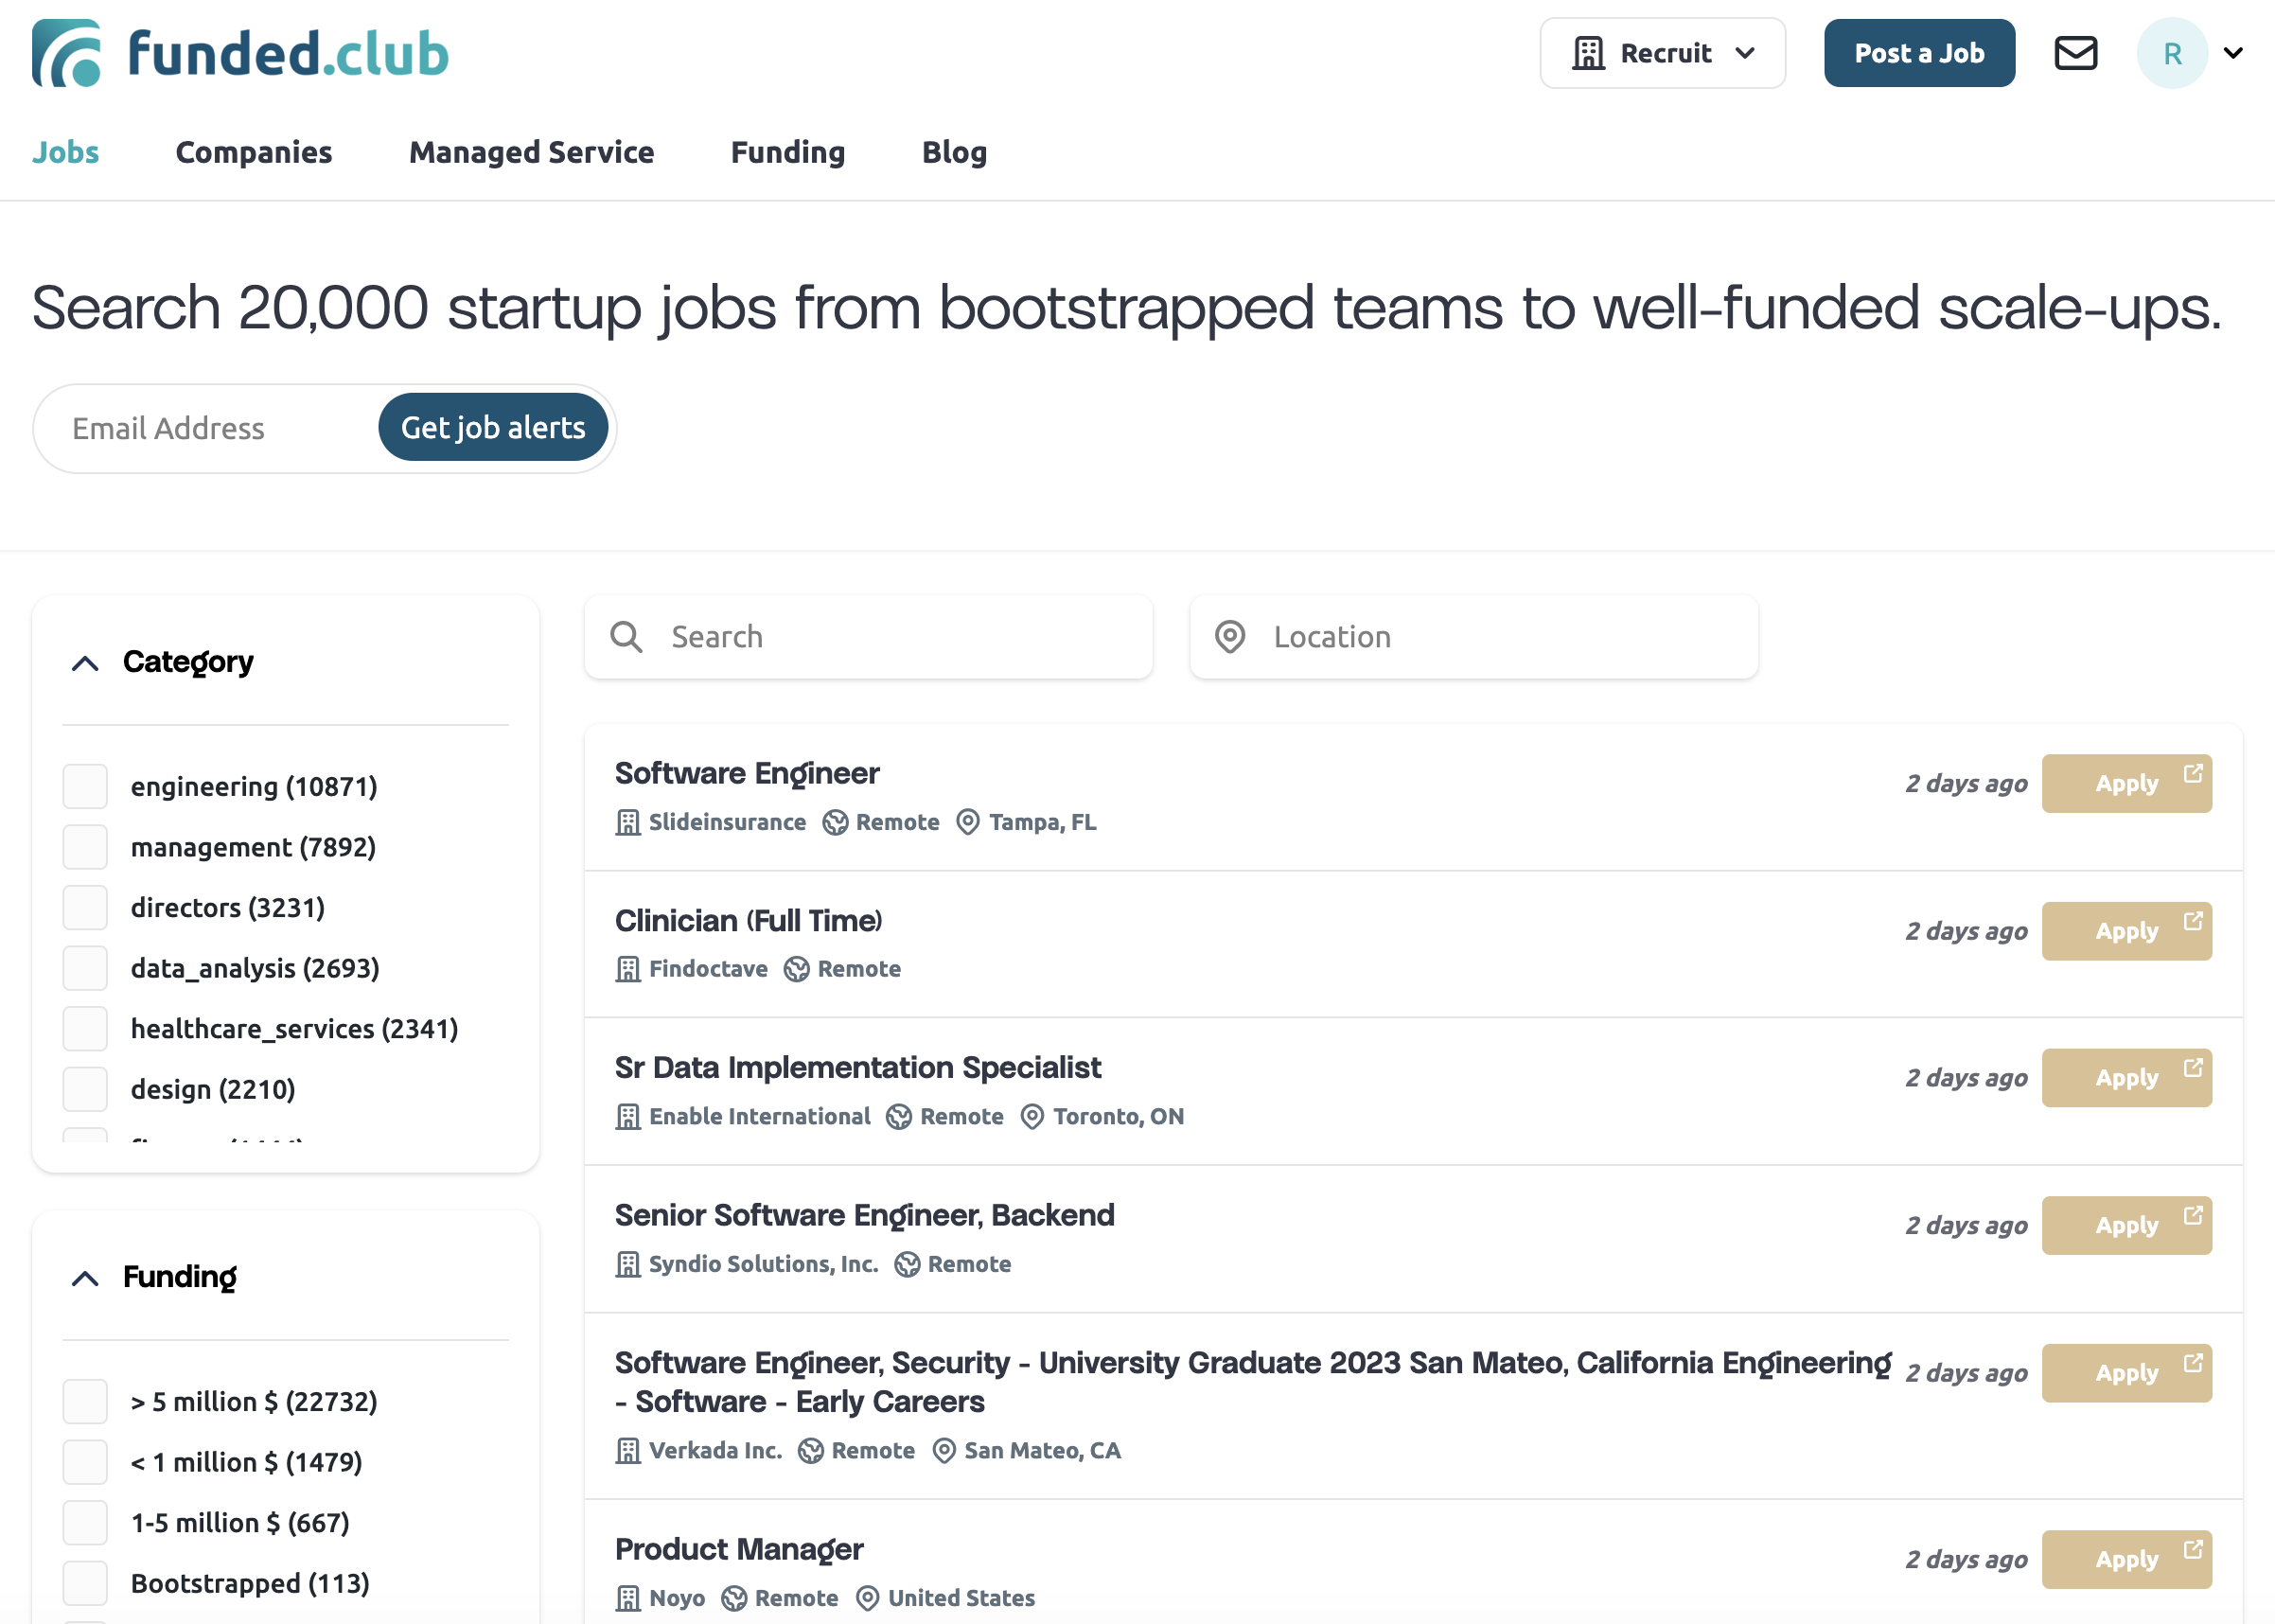Click the San Mateo, CA pin icon
2275x1624 pixels.
(x=944, y=1451)
